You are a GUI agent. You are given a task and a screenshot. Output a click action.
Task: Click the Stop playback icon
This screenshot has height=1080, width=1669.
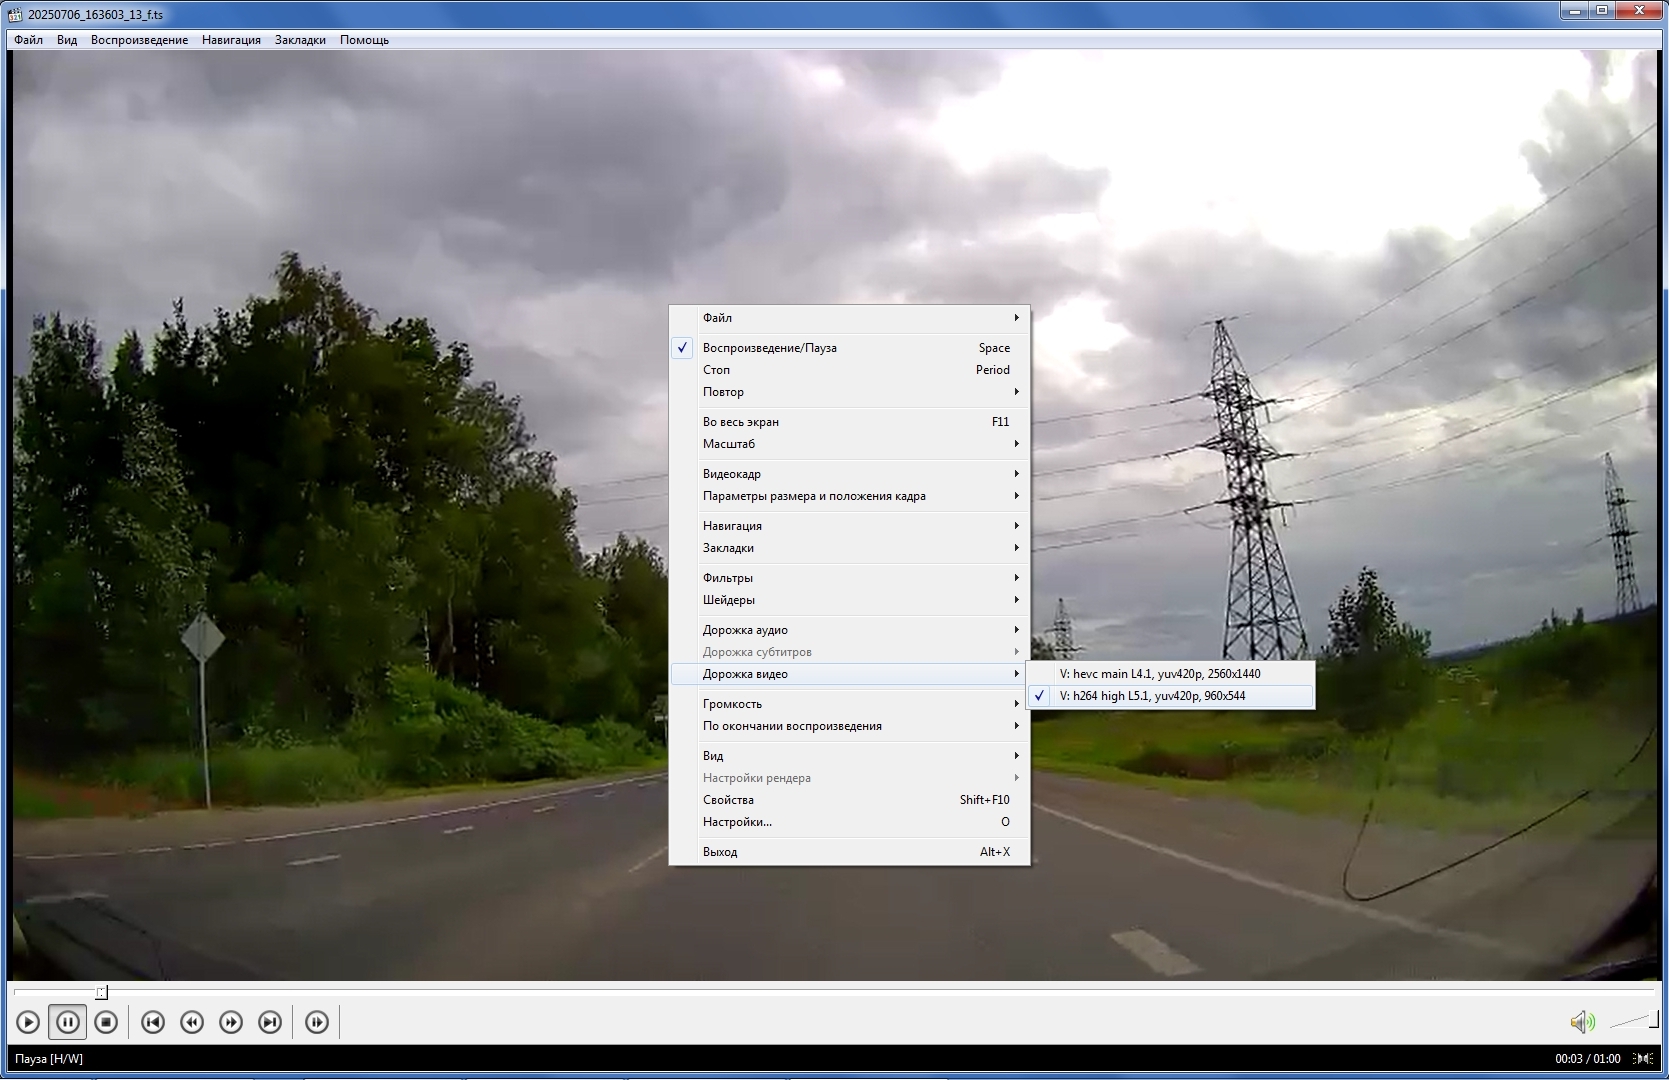pos(106,1022)
